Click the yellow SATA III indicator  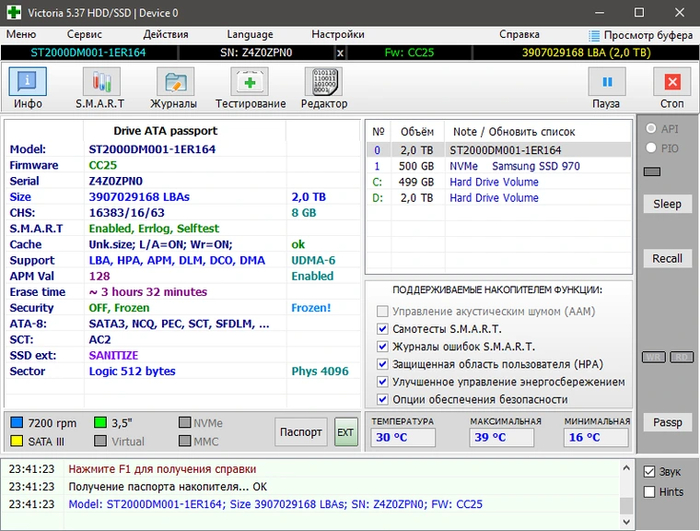(17, 441)
